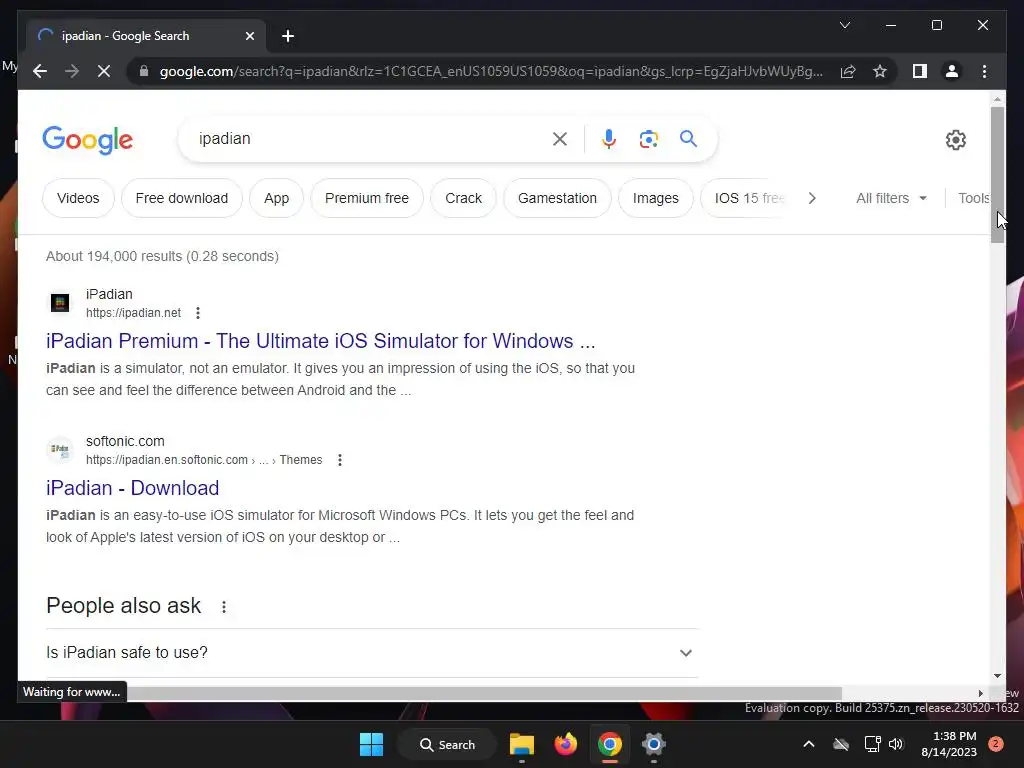Open Chrome side panel
The image size is (1024, 768).
[920, 71]
